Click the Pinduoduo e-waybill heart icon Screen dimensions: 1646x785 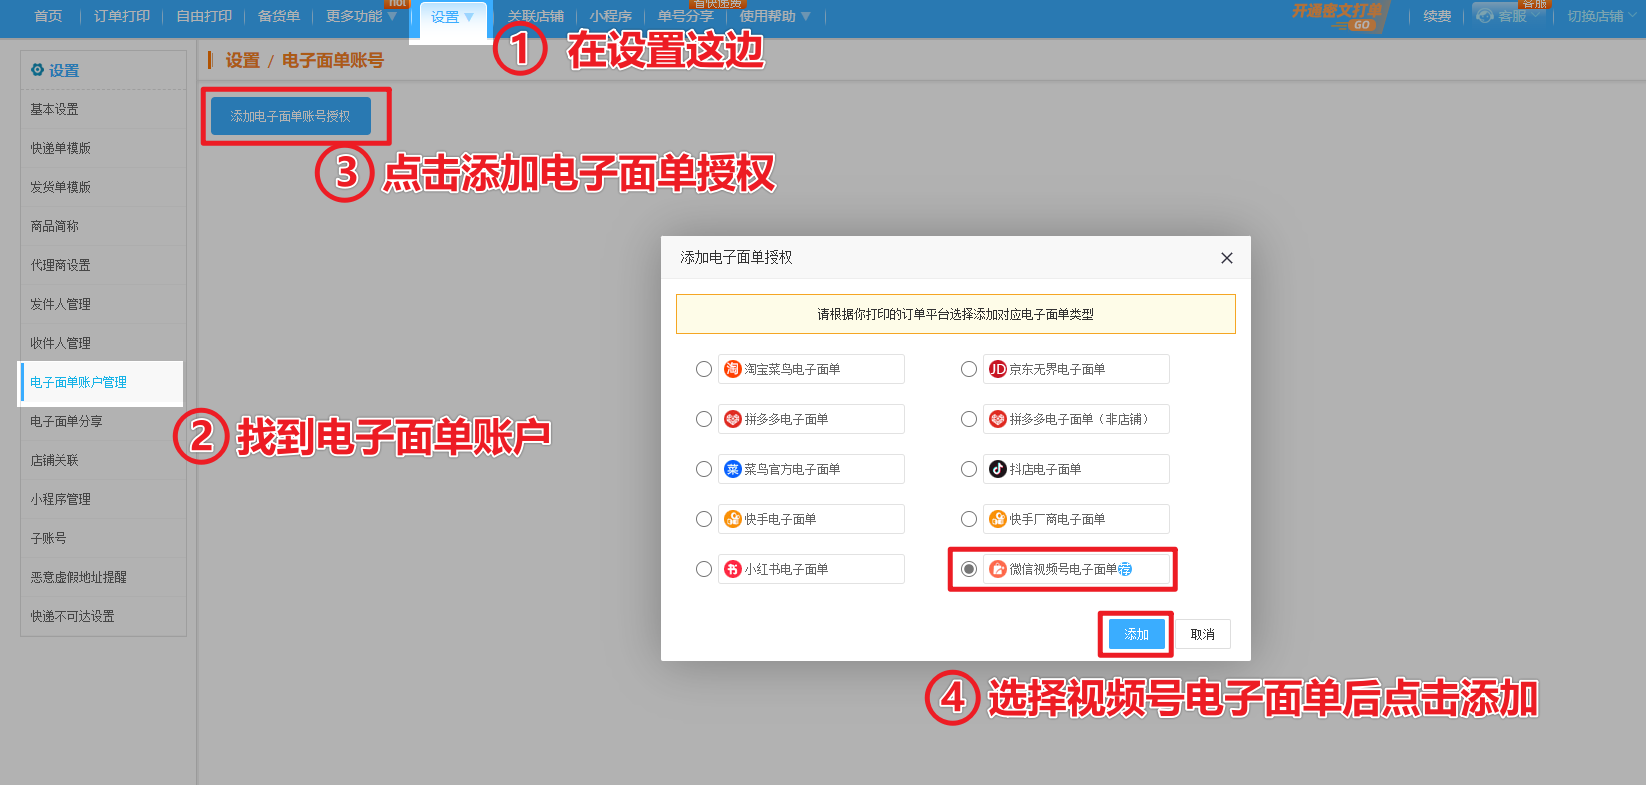click(x=733, y=419)
